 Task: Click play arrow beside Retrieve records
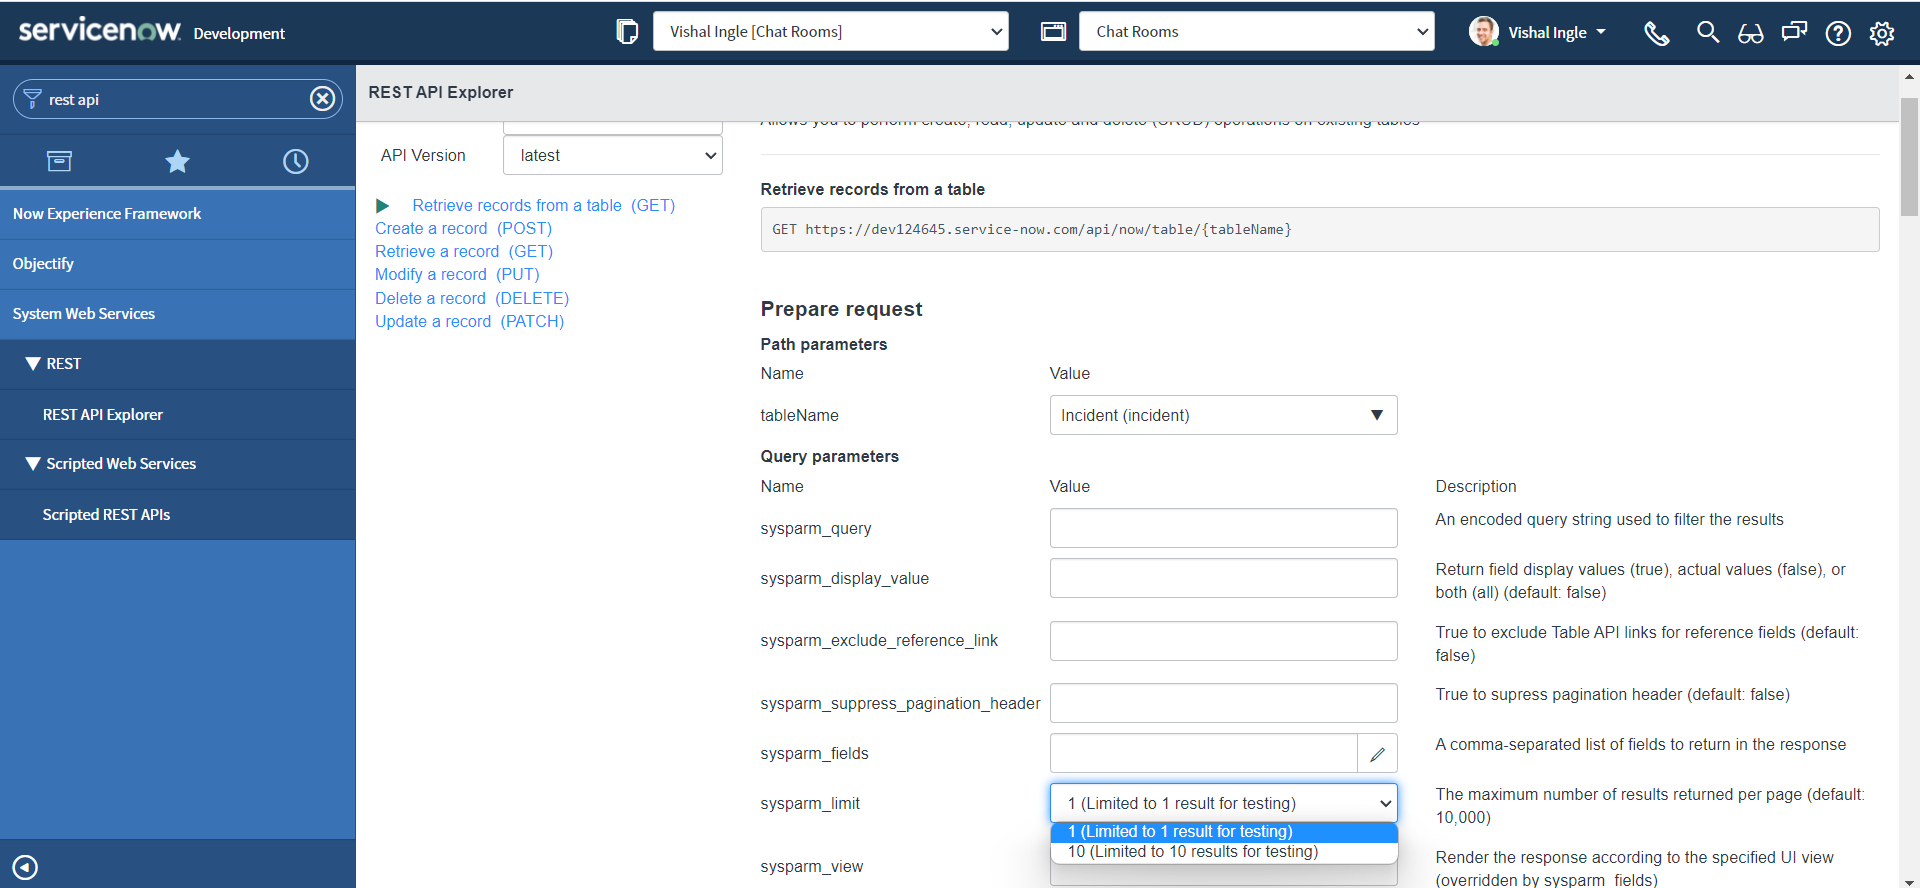(x=382, y=206)
